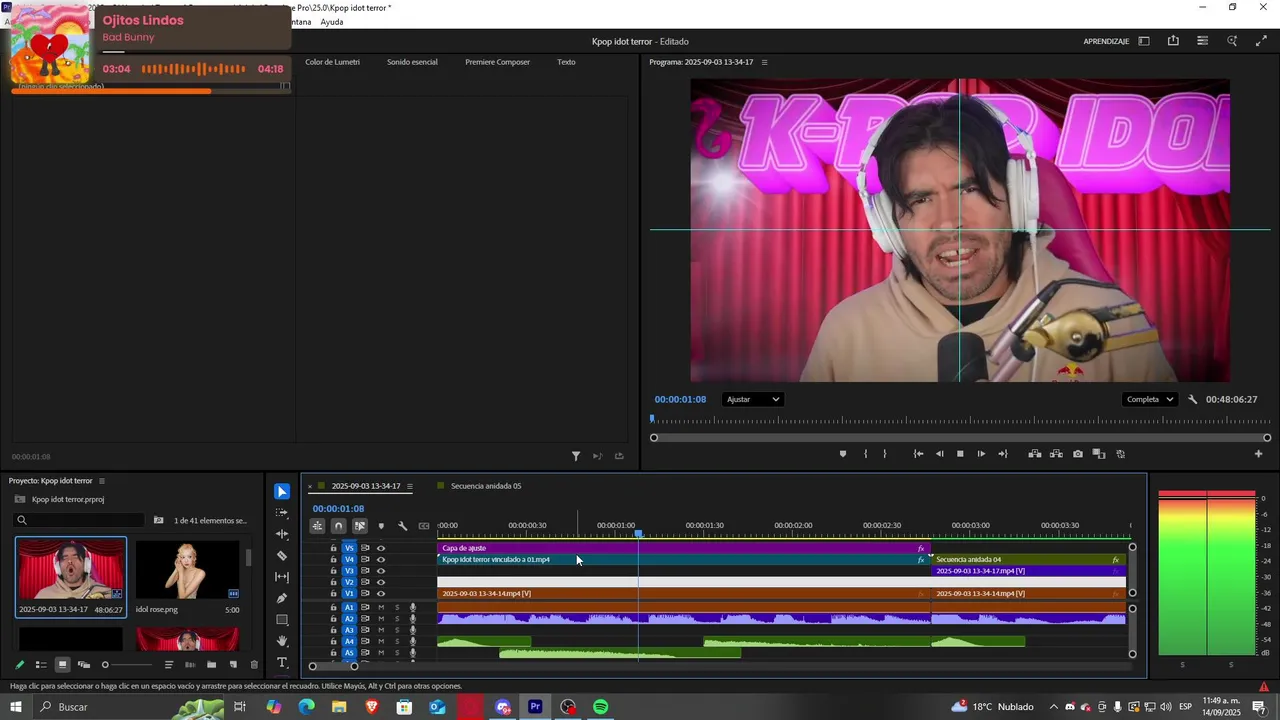This screenshot has width=1280, height=720.
Task: Stop playback in Program monitor
Action: 960,454
